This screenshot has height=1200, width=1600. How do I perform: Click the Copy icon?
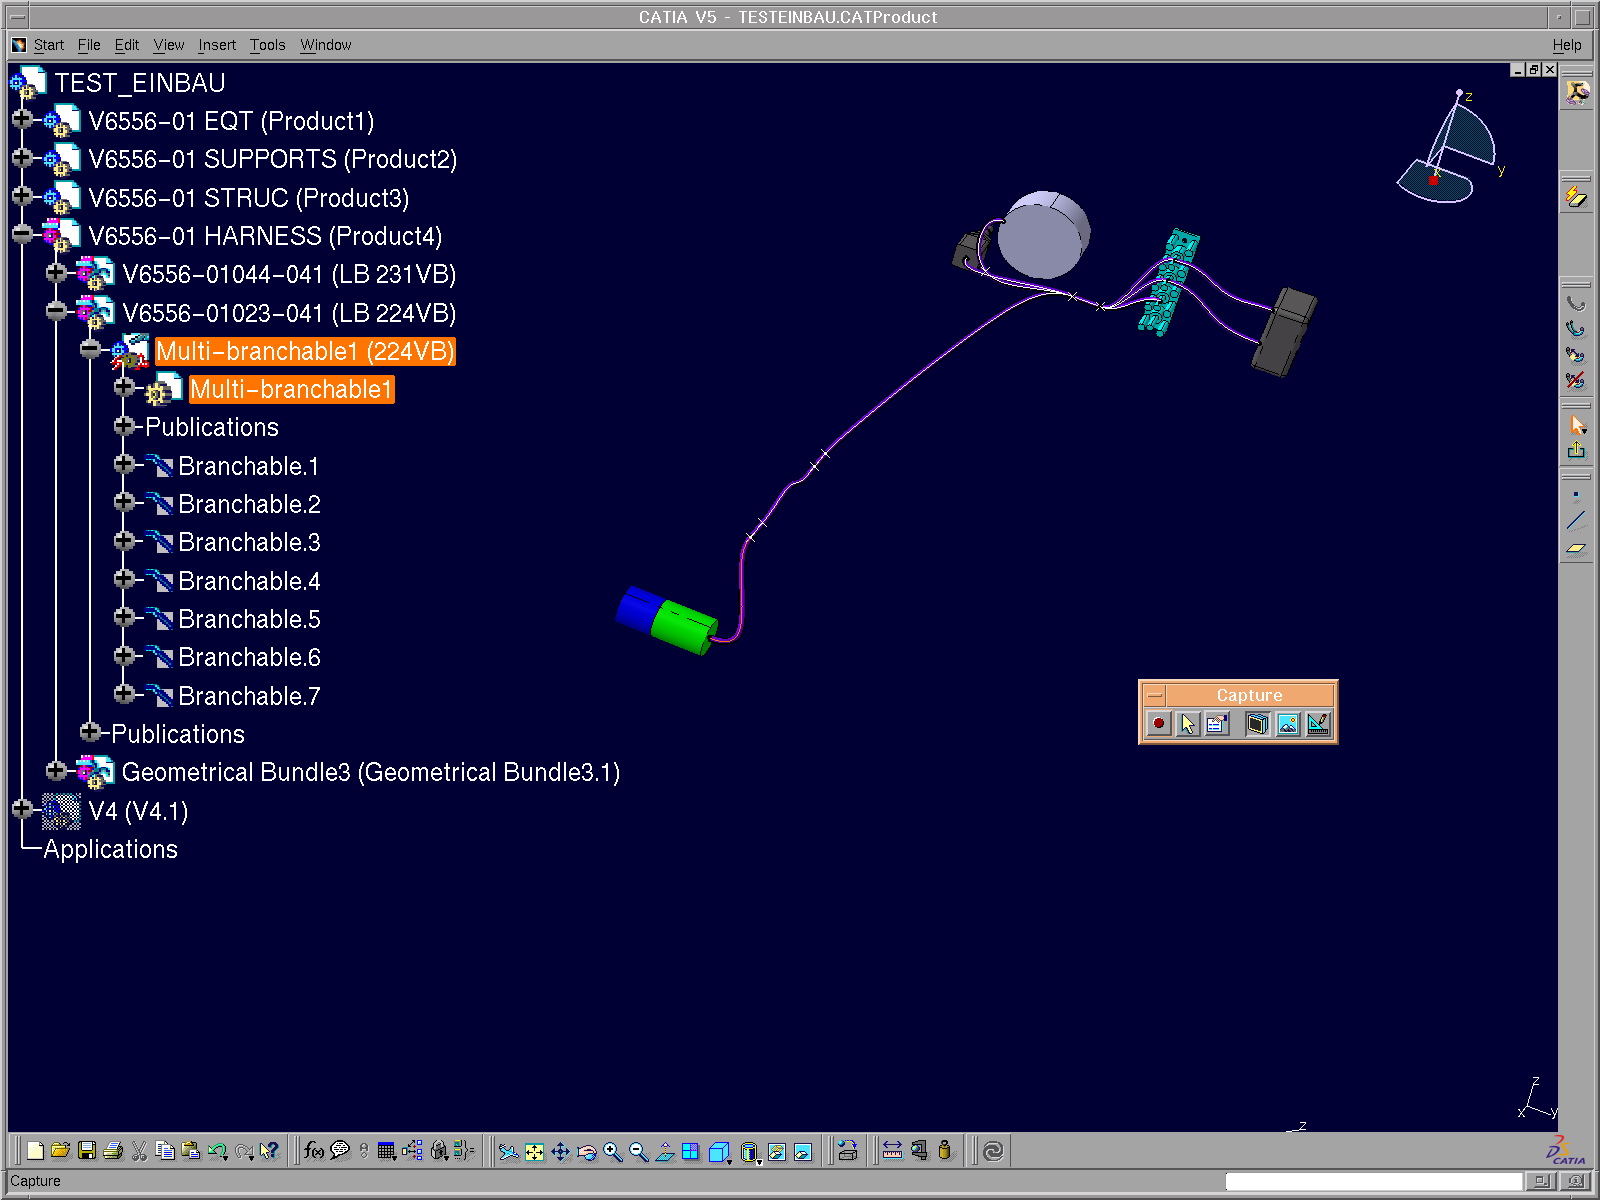(165, 1151)
